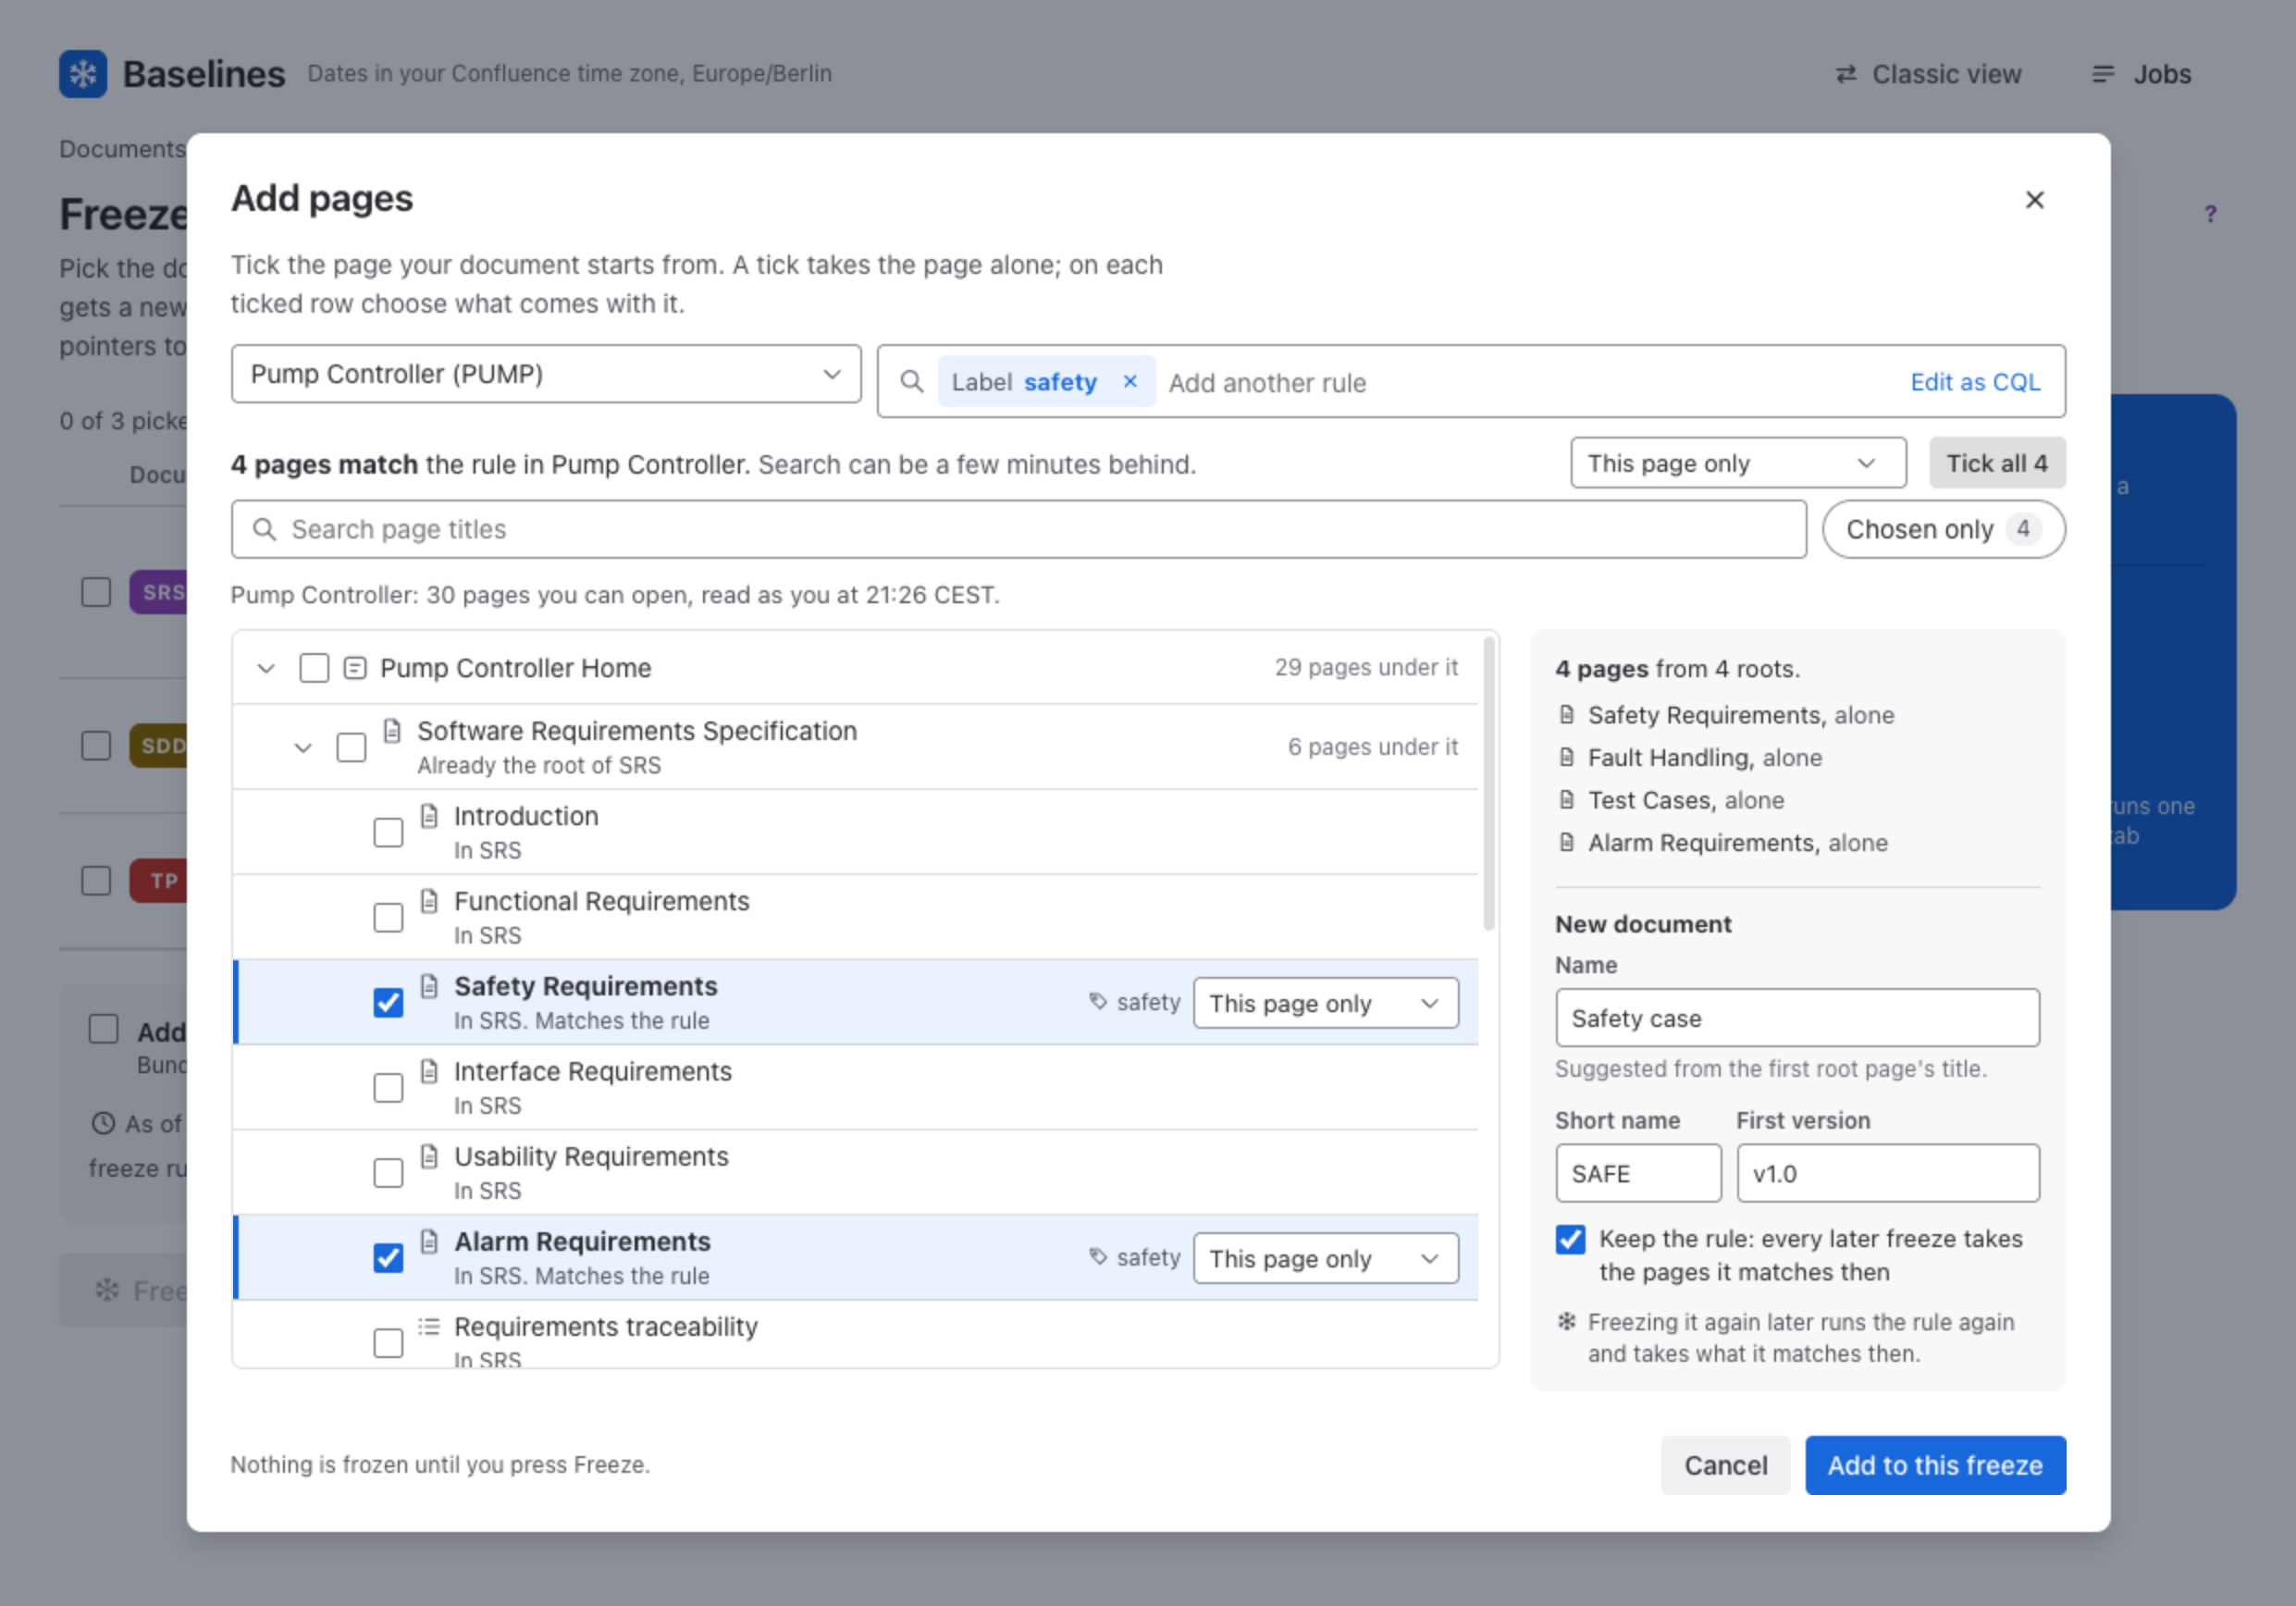Click the Short name field SAFE

point(1638,1173)
